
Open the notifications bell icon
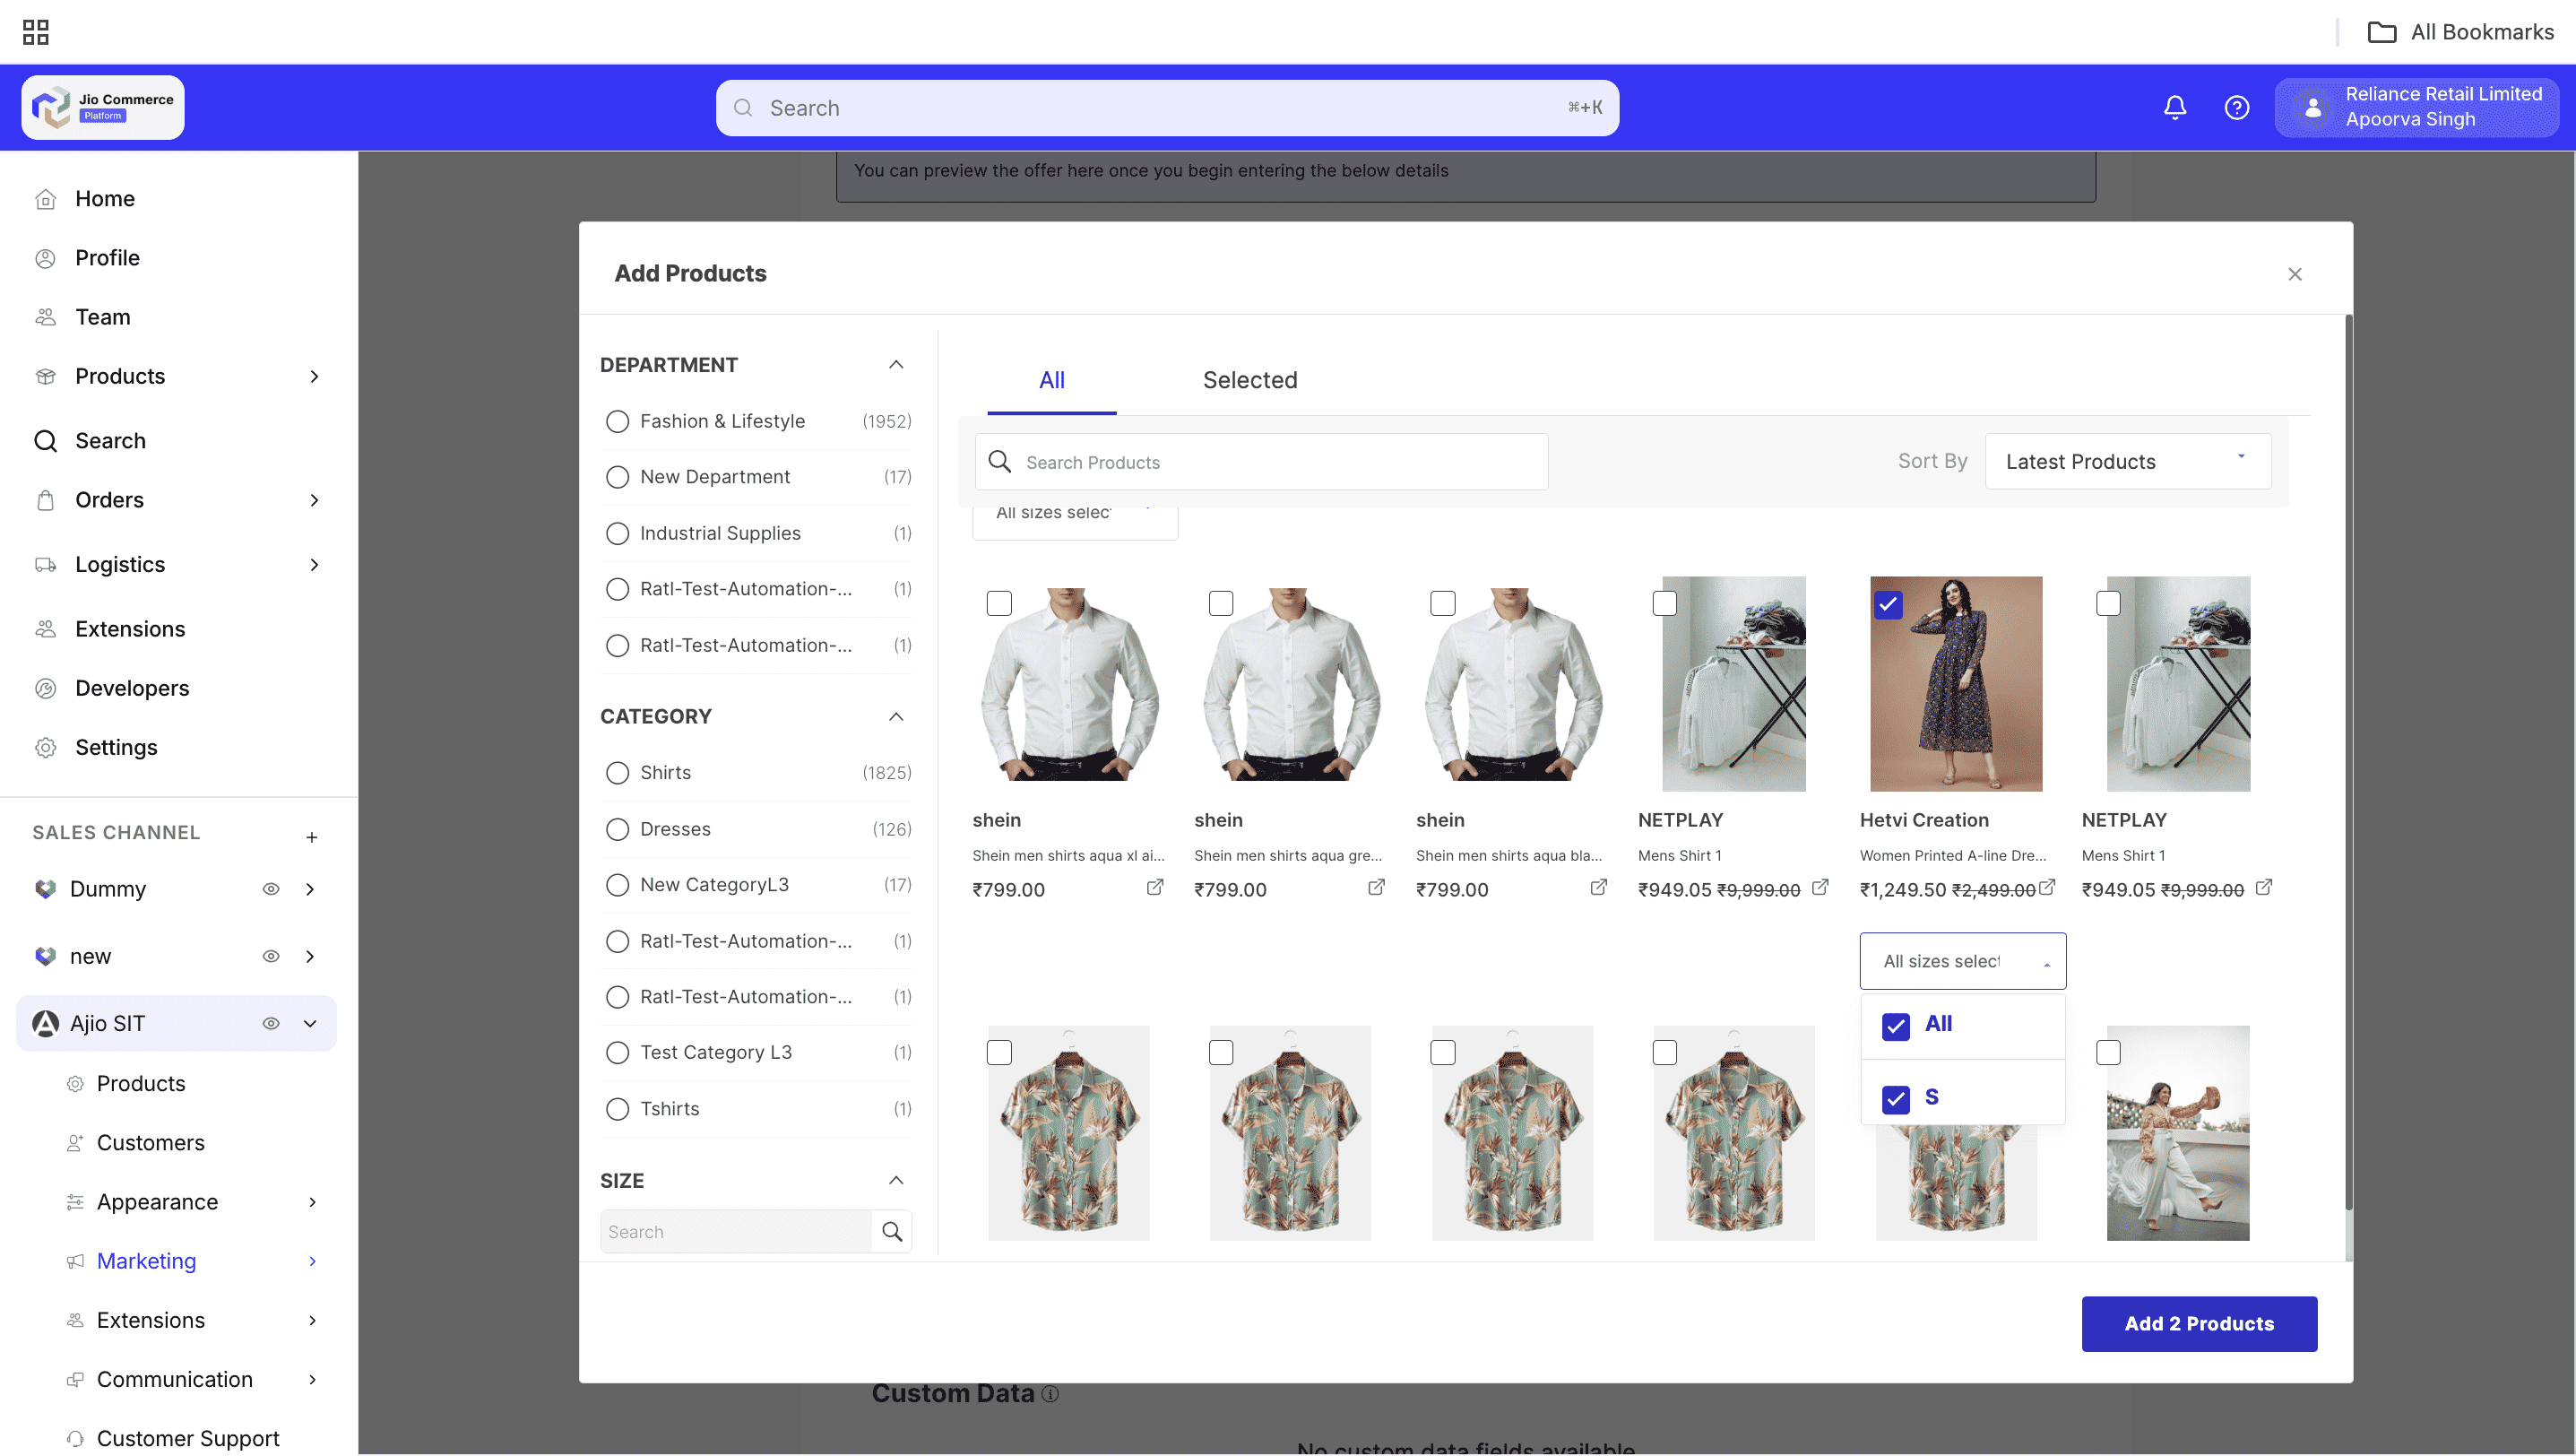click(x=2175, y=107)
